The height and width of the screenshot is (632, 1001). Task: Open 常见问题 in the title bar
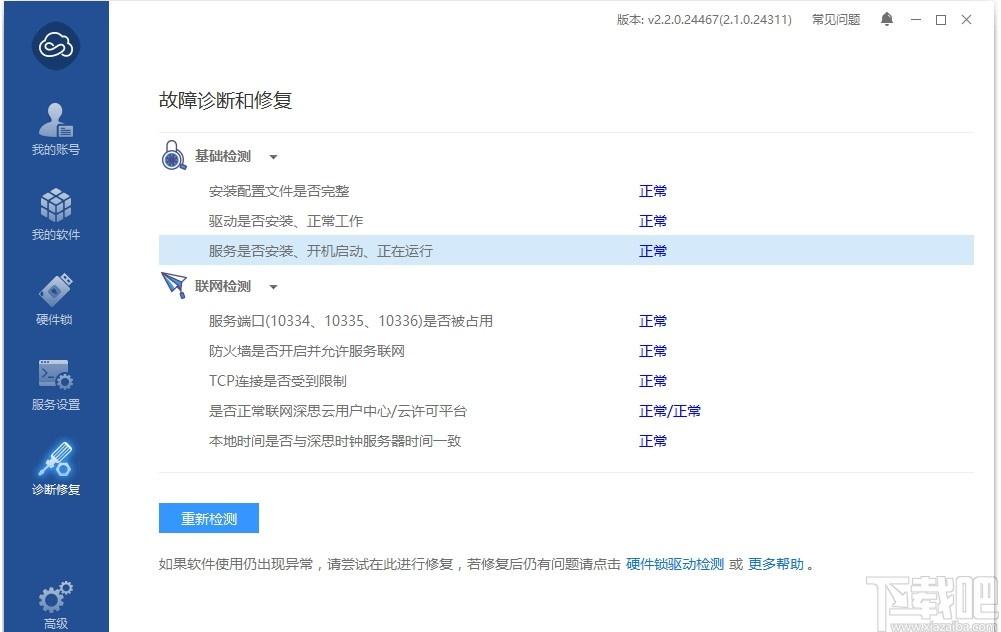836,20
